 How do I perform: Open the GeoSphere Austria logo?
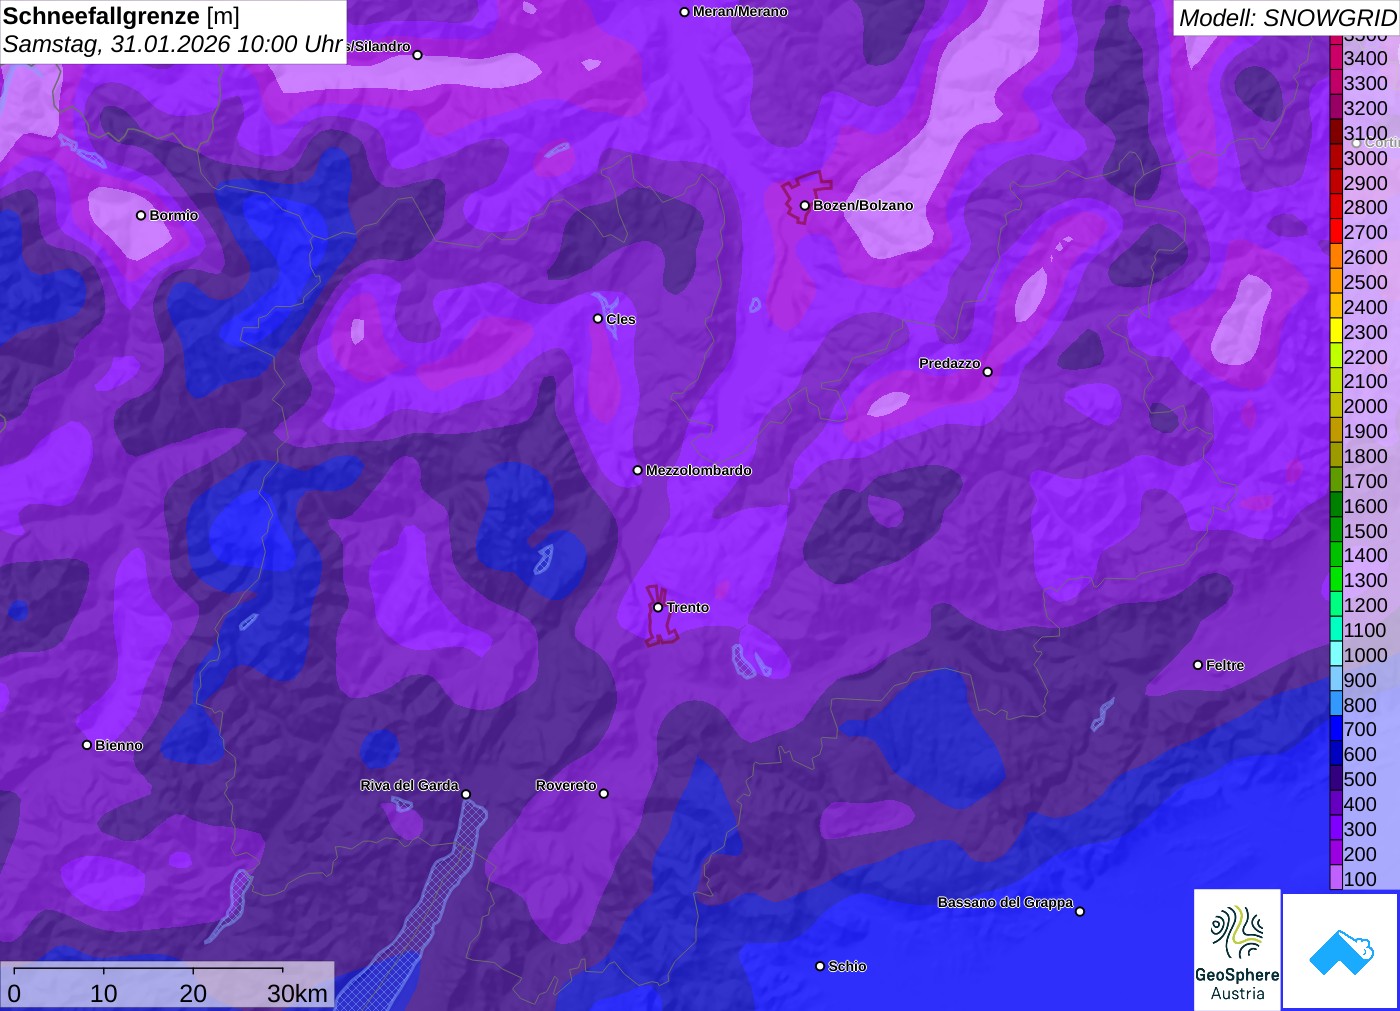pyautogui.click(x=1237, y=949)
